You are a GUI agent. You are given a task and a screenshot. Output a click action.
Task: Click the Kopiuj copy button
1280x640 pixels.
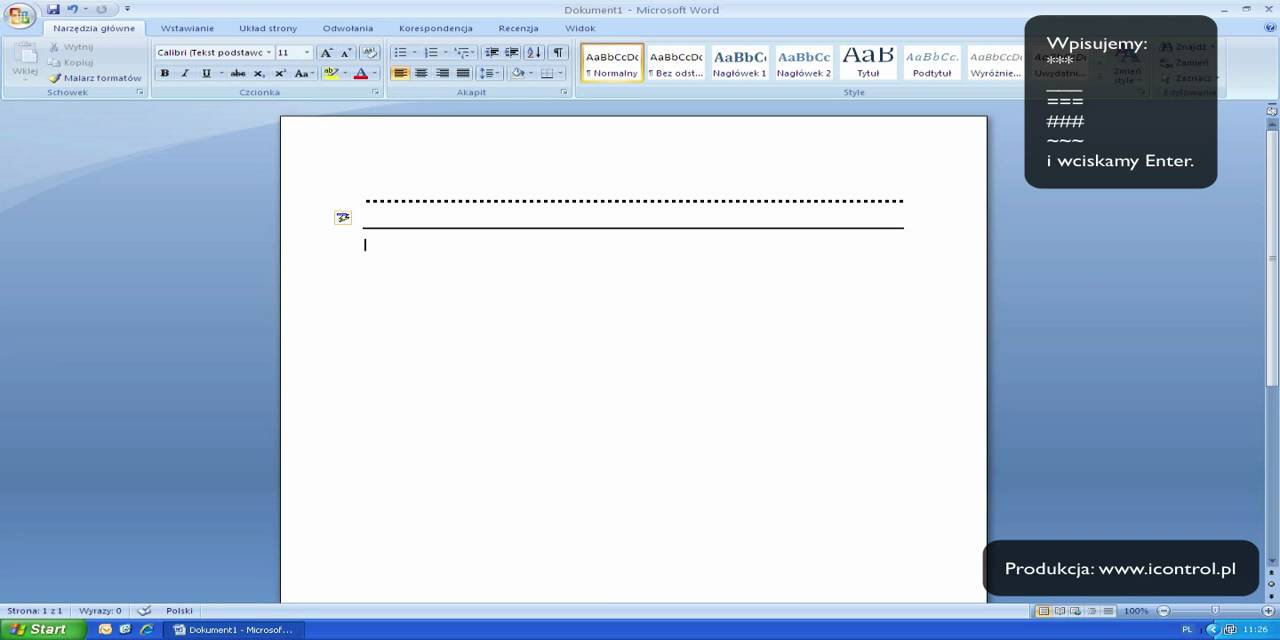70,62
